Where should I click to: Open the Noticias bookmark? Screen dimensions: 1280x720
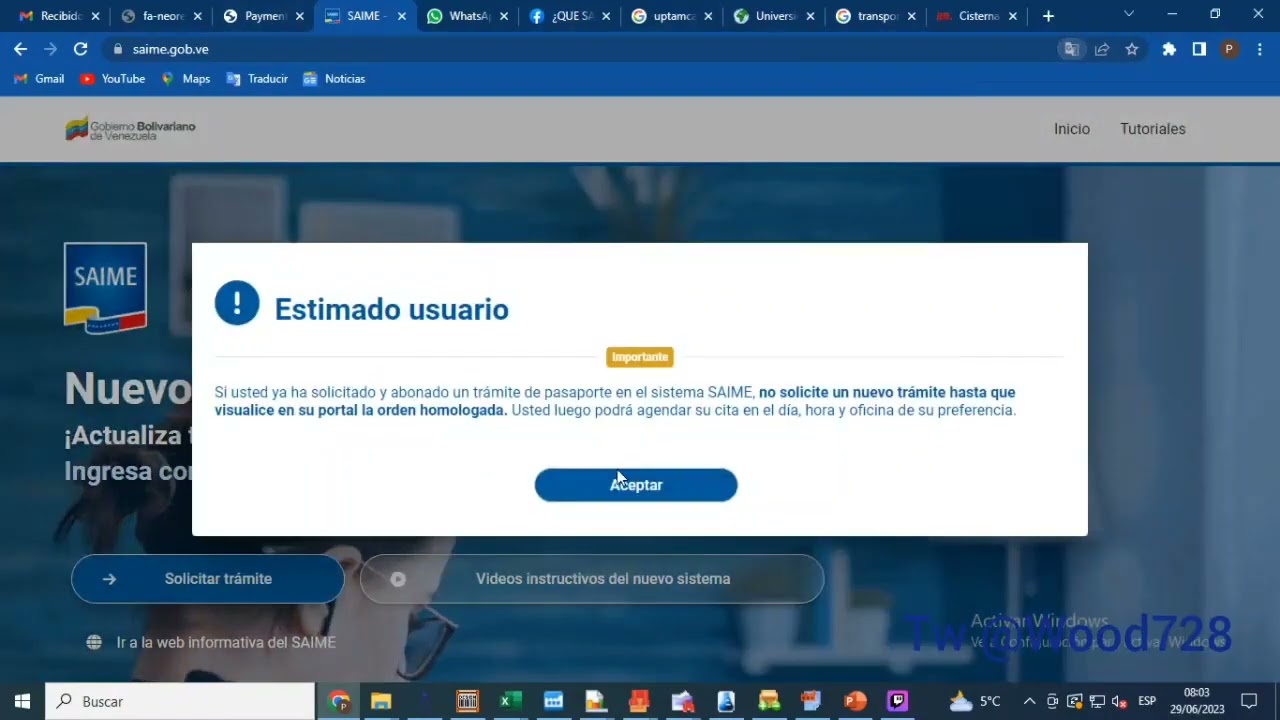tap(334, 79)
